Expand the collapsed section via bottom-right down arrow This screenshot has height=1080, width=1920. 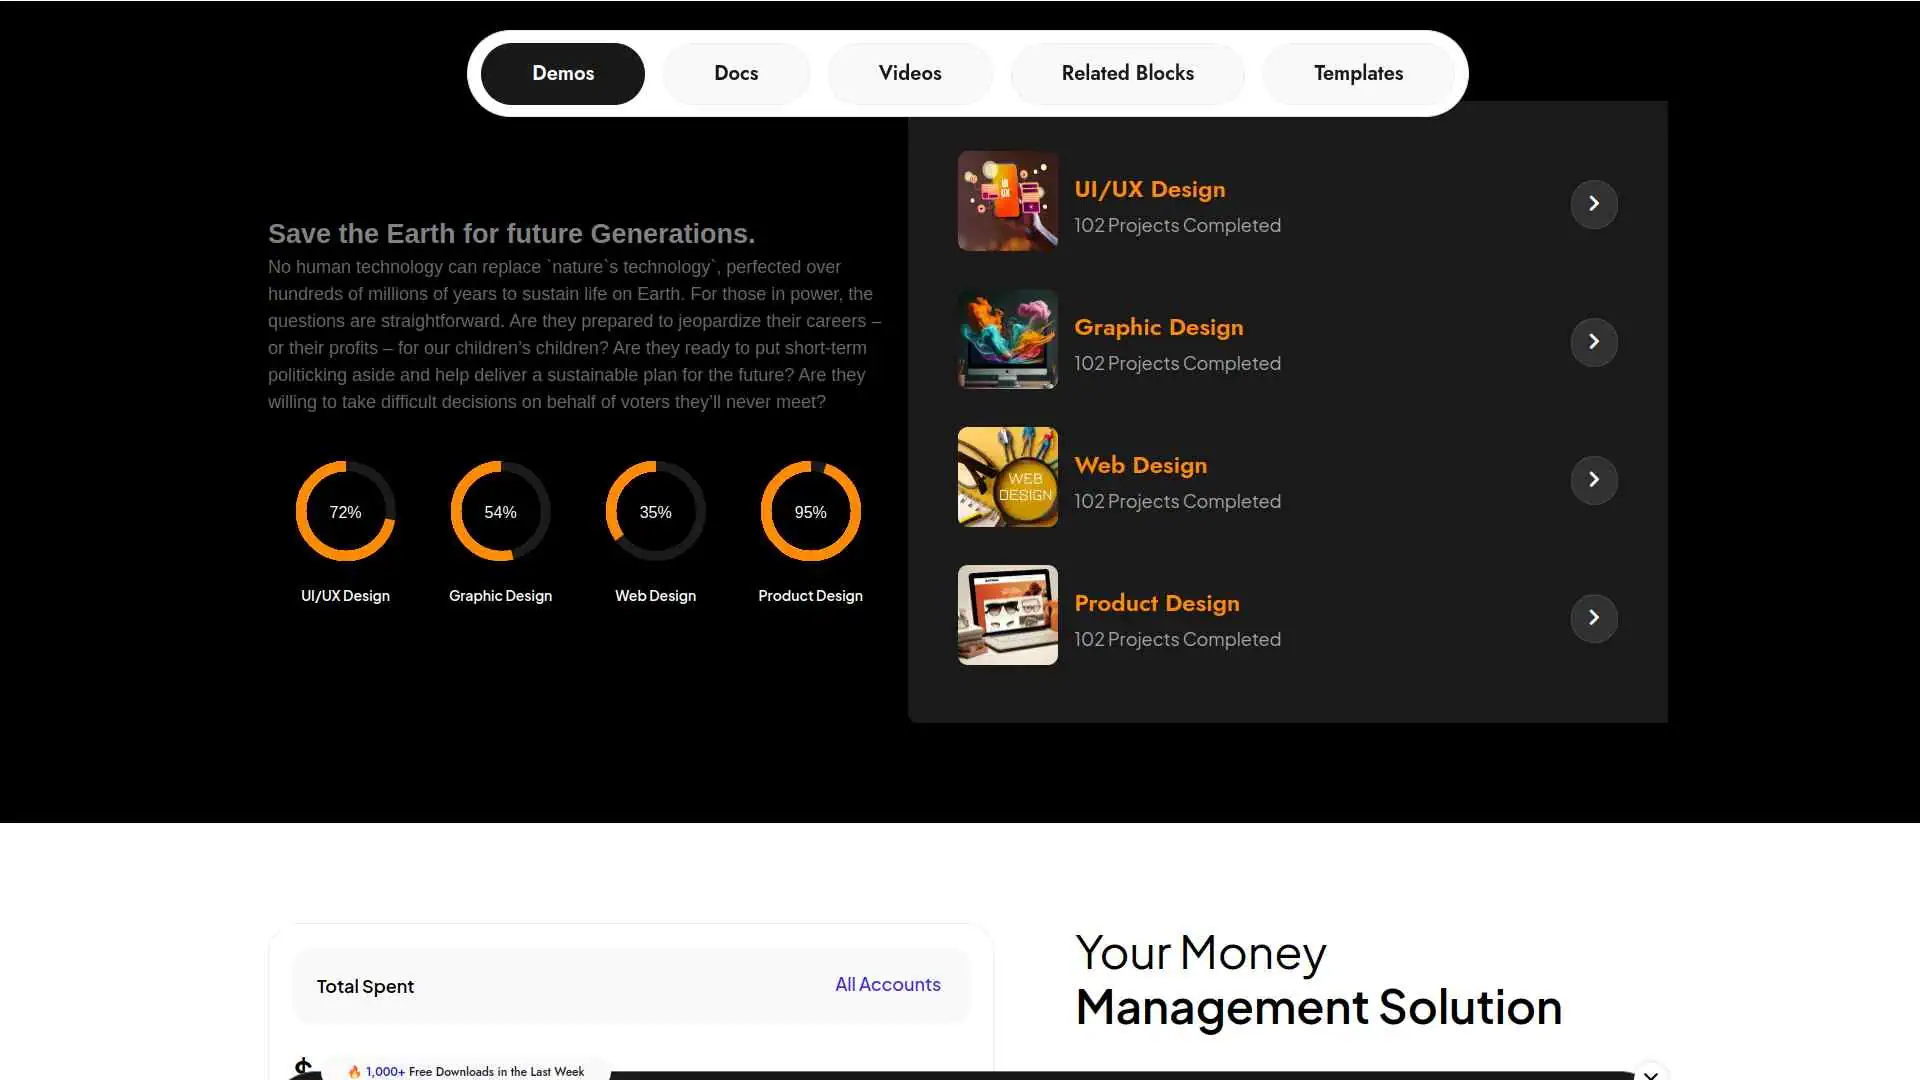(x=1651, y=1073)
